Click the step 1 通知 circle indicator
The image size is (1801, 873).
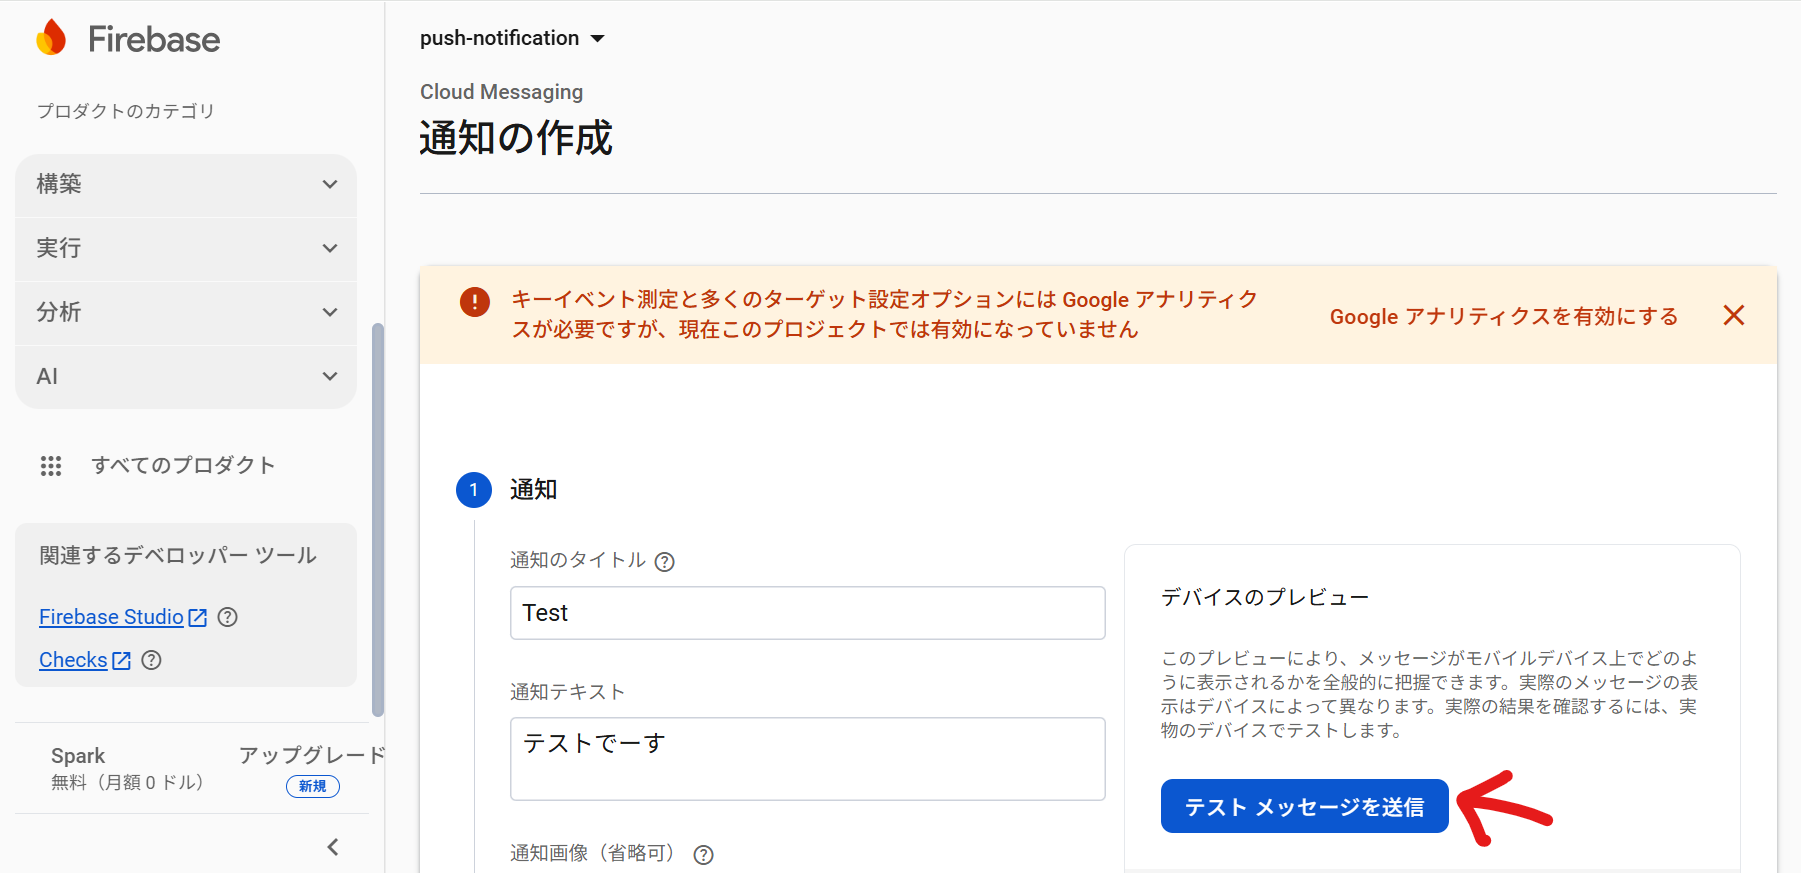(x=474, y=490)
